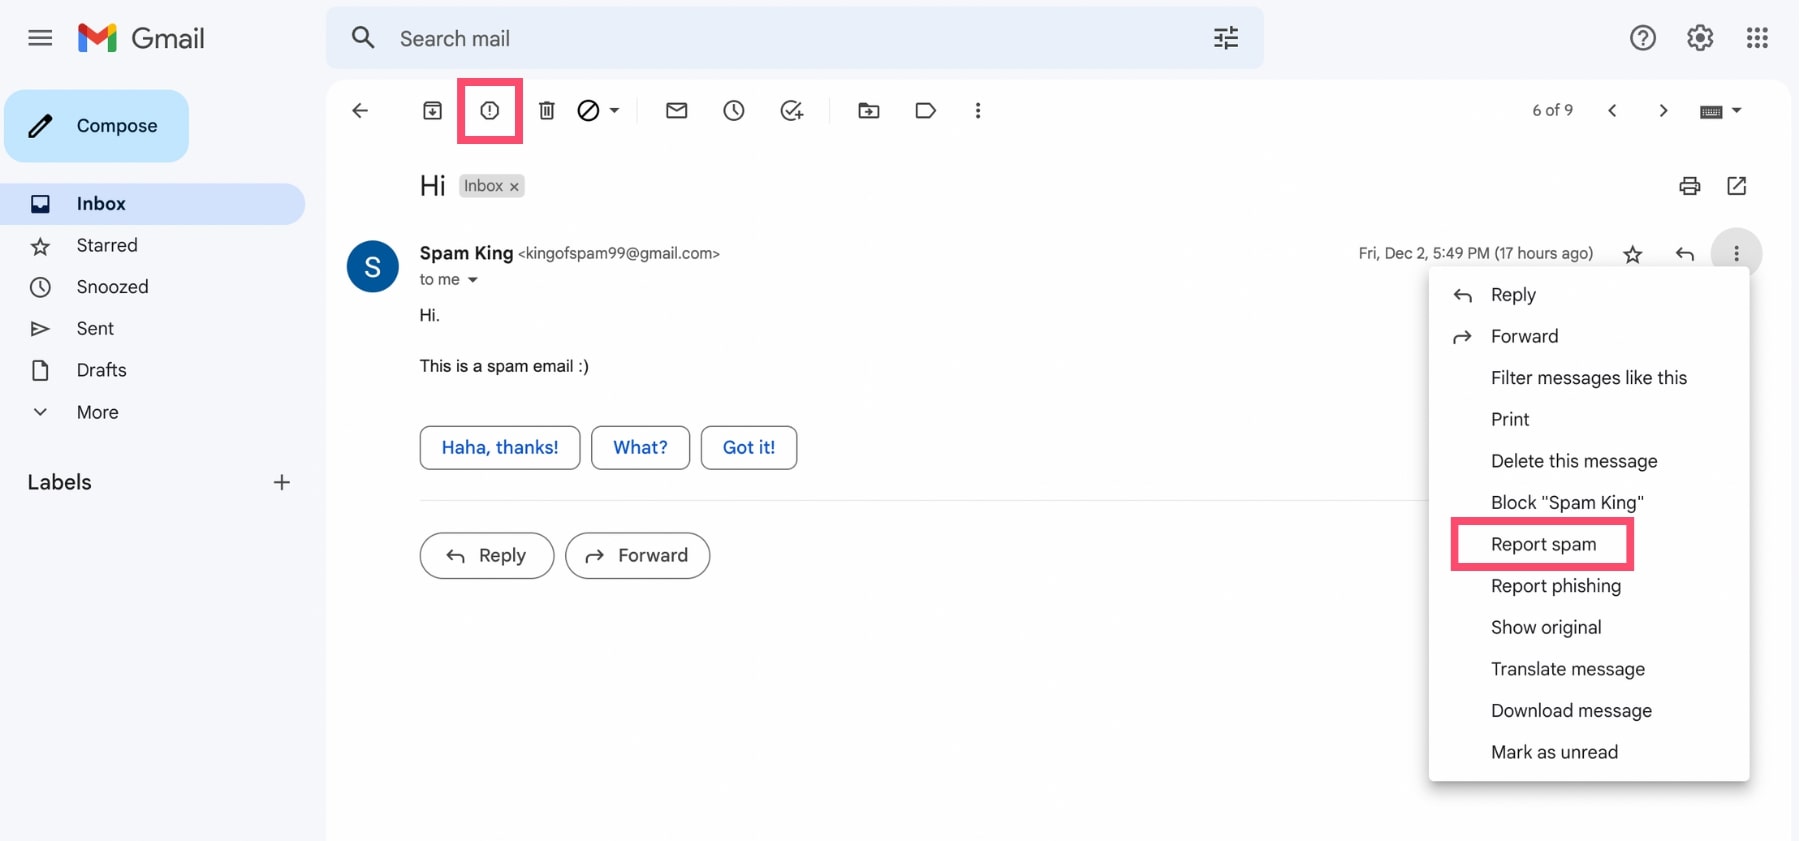This screenshot has width=1800, height=841.
Task: Star the message from Spam King
Action: pos(1633,254)
